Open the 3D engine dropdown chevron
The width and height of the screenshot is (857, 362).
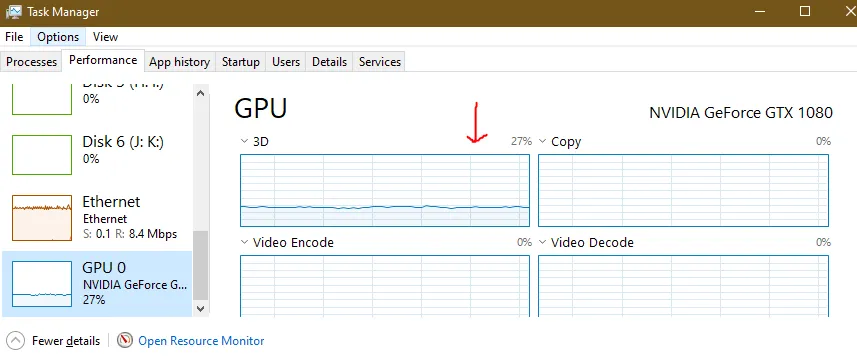pyautogui.click(x=244, y=142)
